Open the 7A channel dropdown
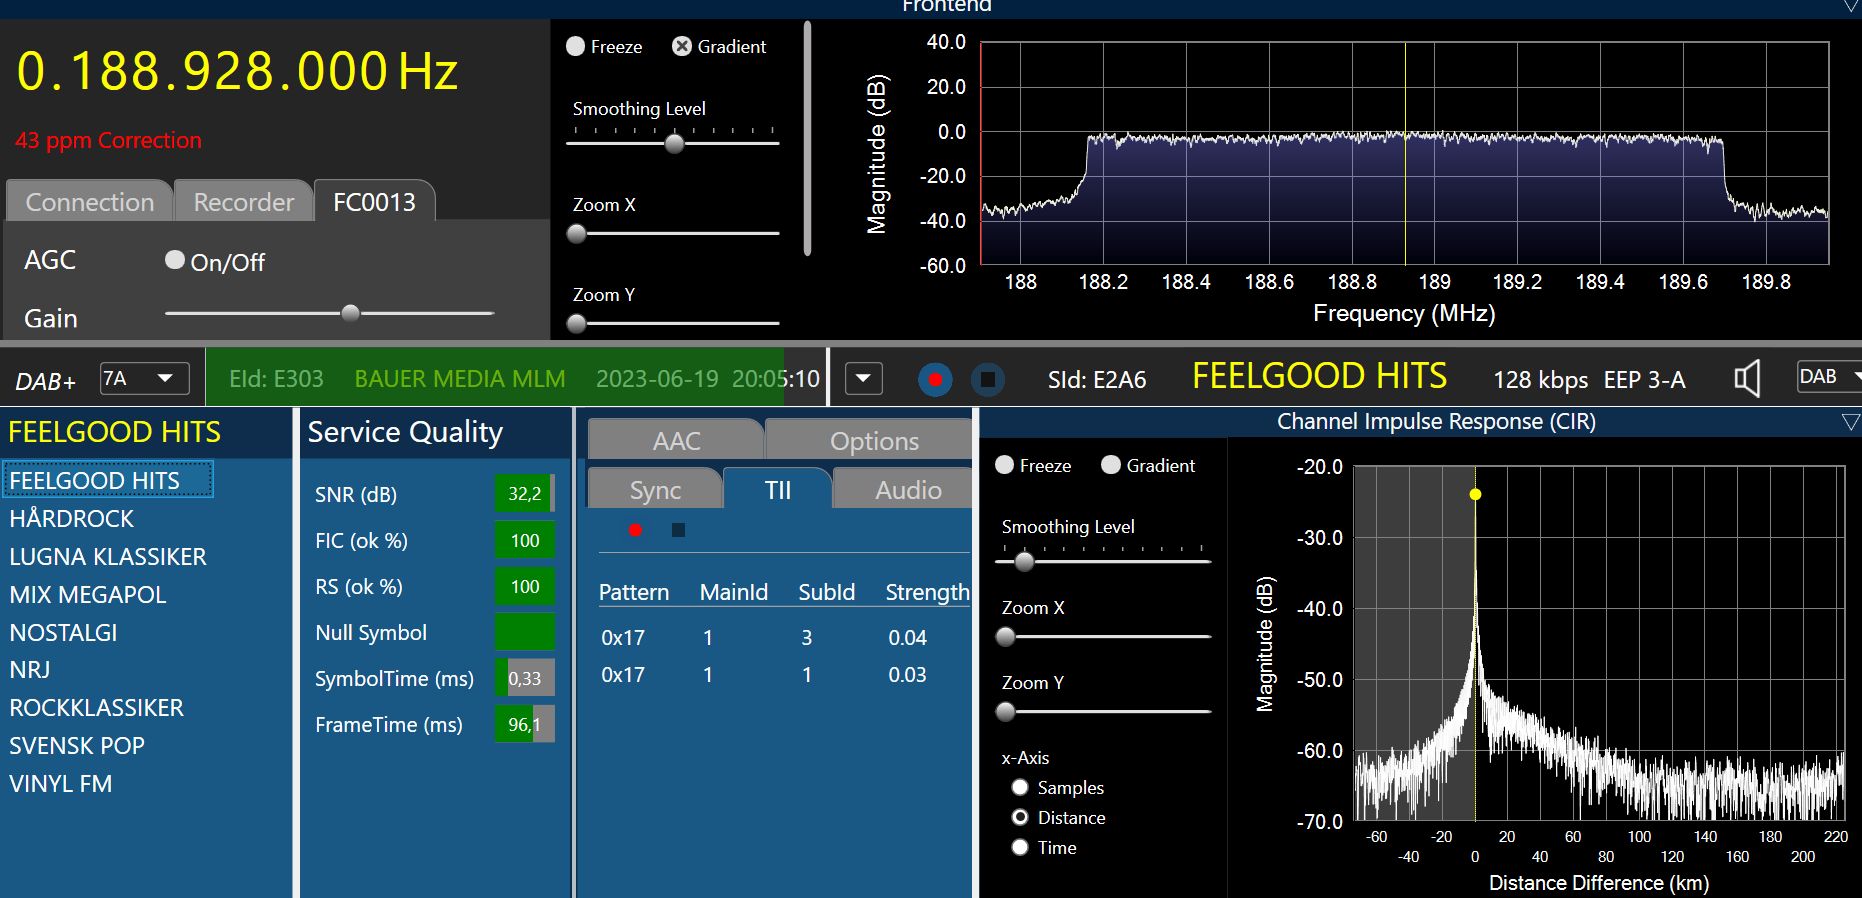The image size is (1862, 898). (145, 379)
